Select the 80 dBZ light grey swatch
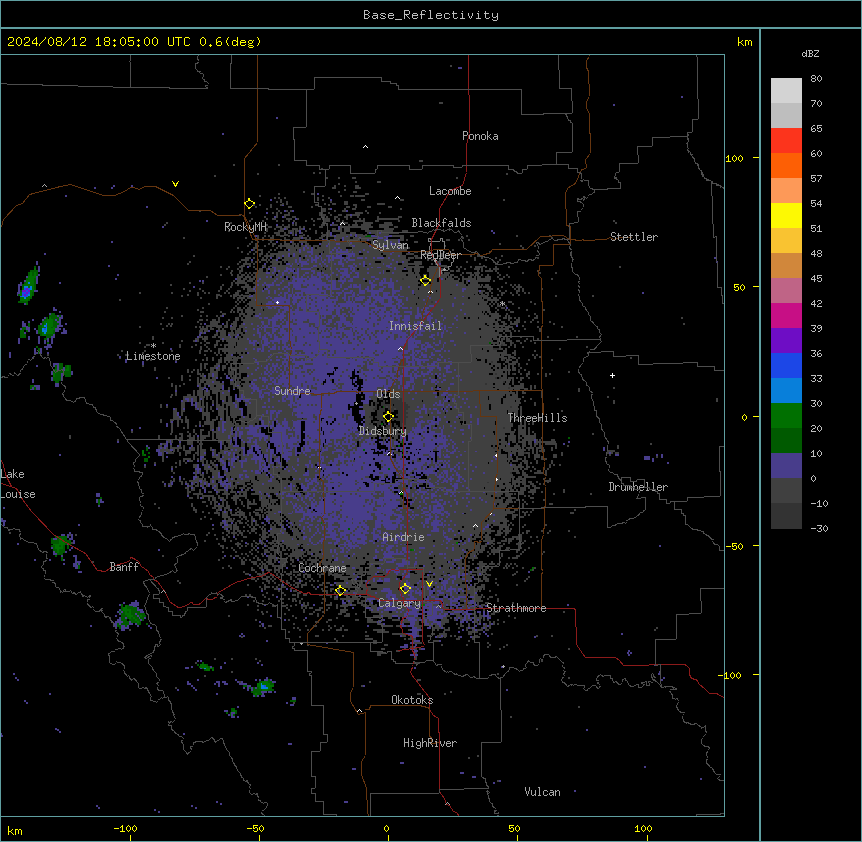Screen dimensions: 862x842 pos(786,91)
